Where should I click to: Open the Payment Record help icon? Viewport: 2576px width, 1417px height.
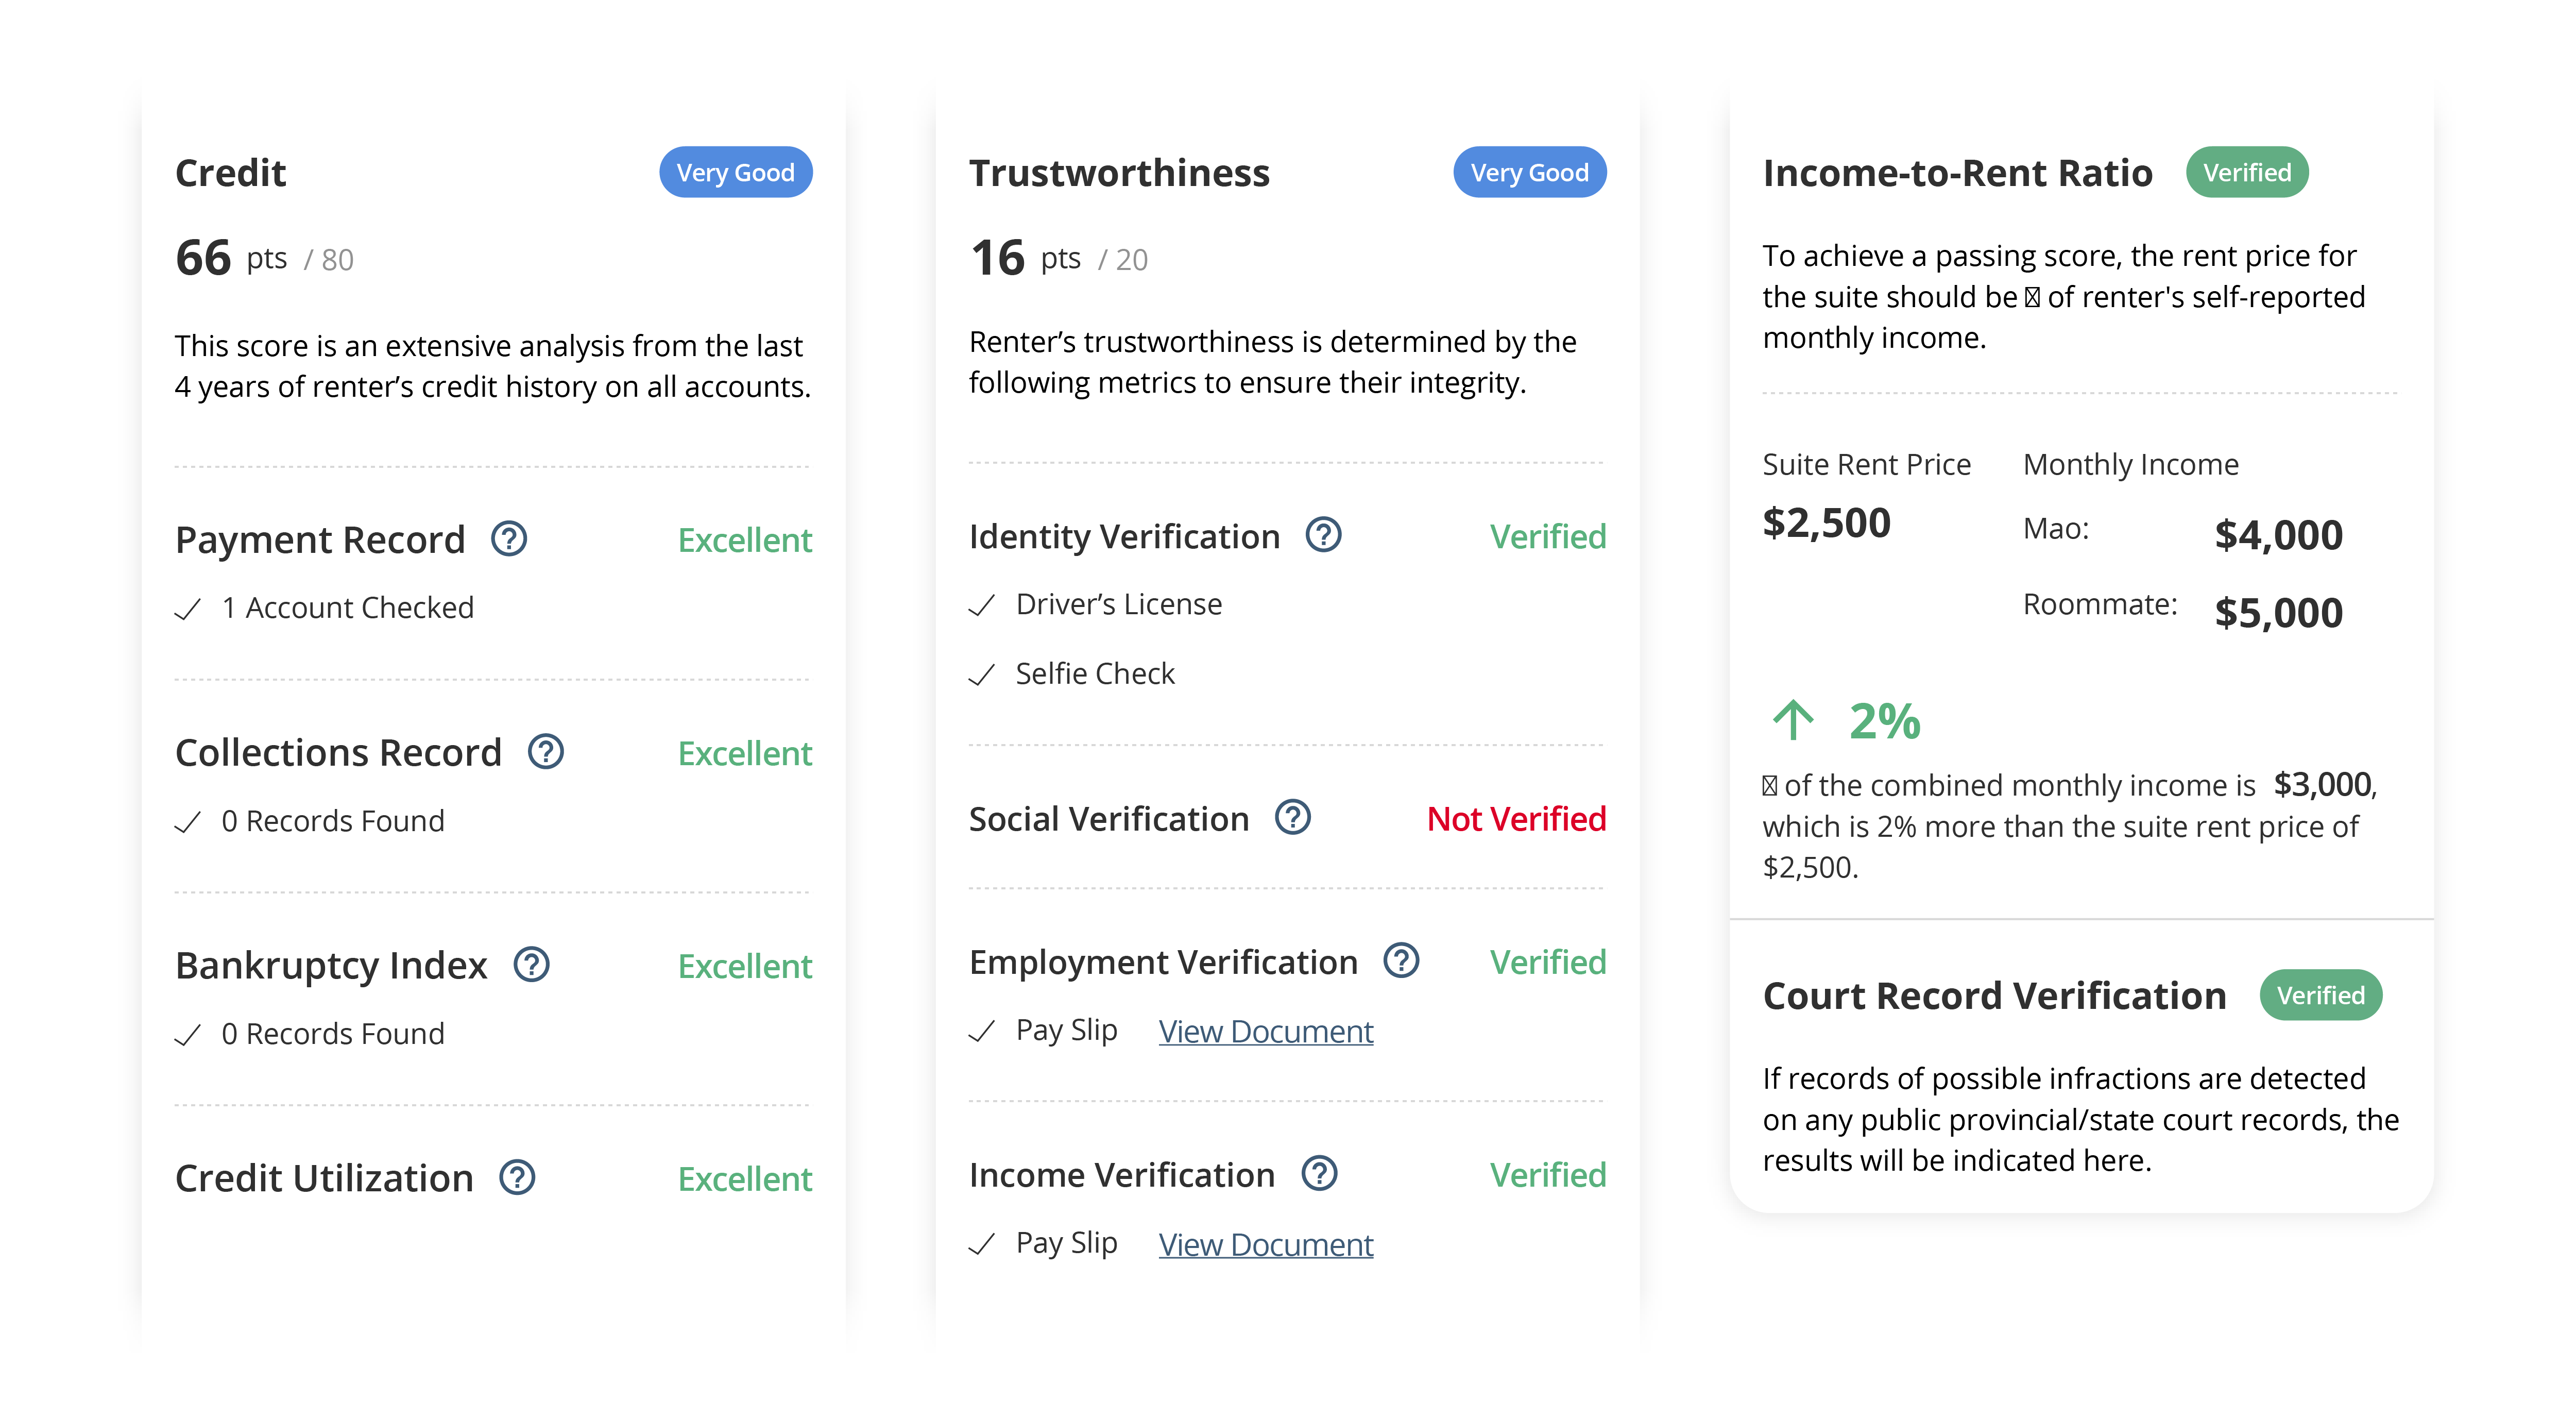point(509,539)
